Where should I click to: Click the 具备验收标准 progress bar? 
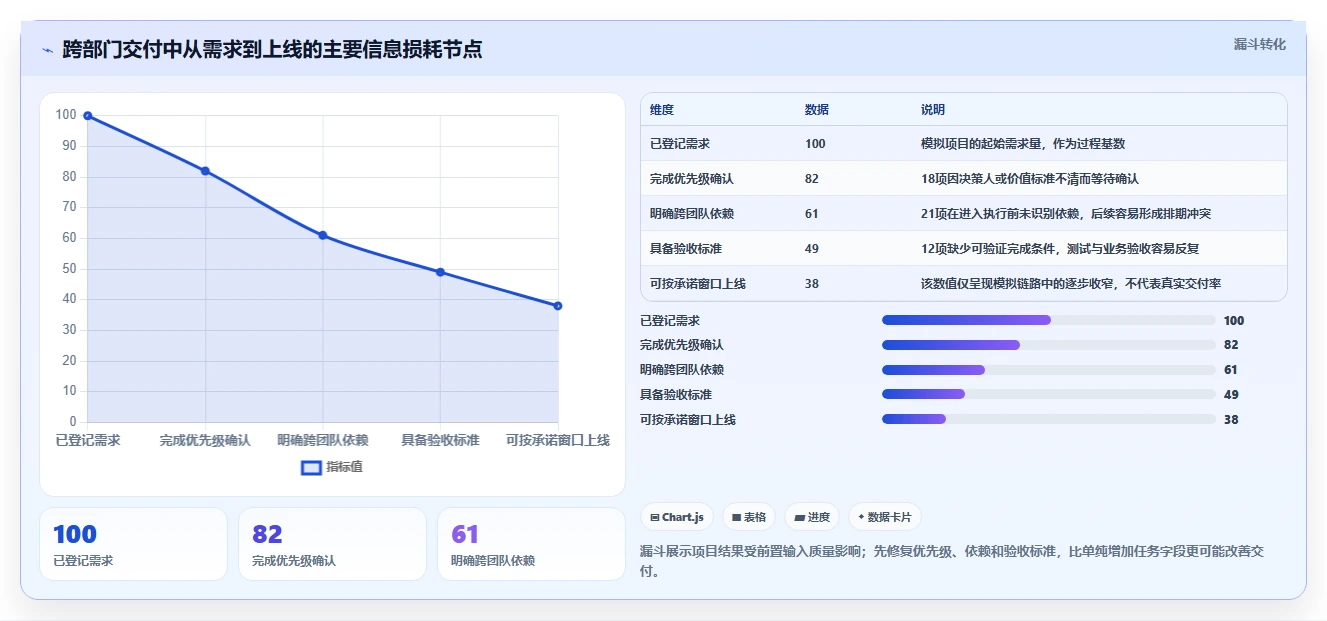click(x=1049, y=395)
